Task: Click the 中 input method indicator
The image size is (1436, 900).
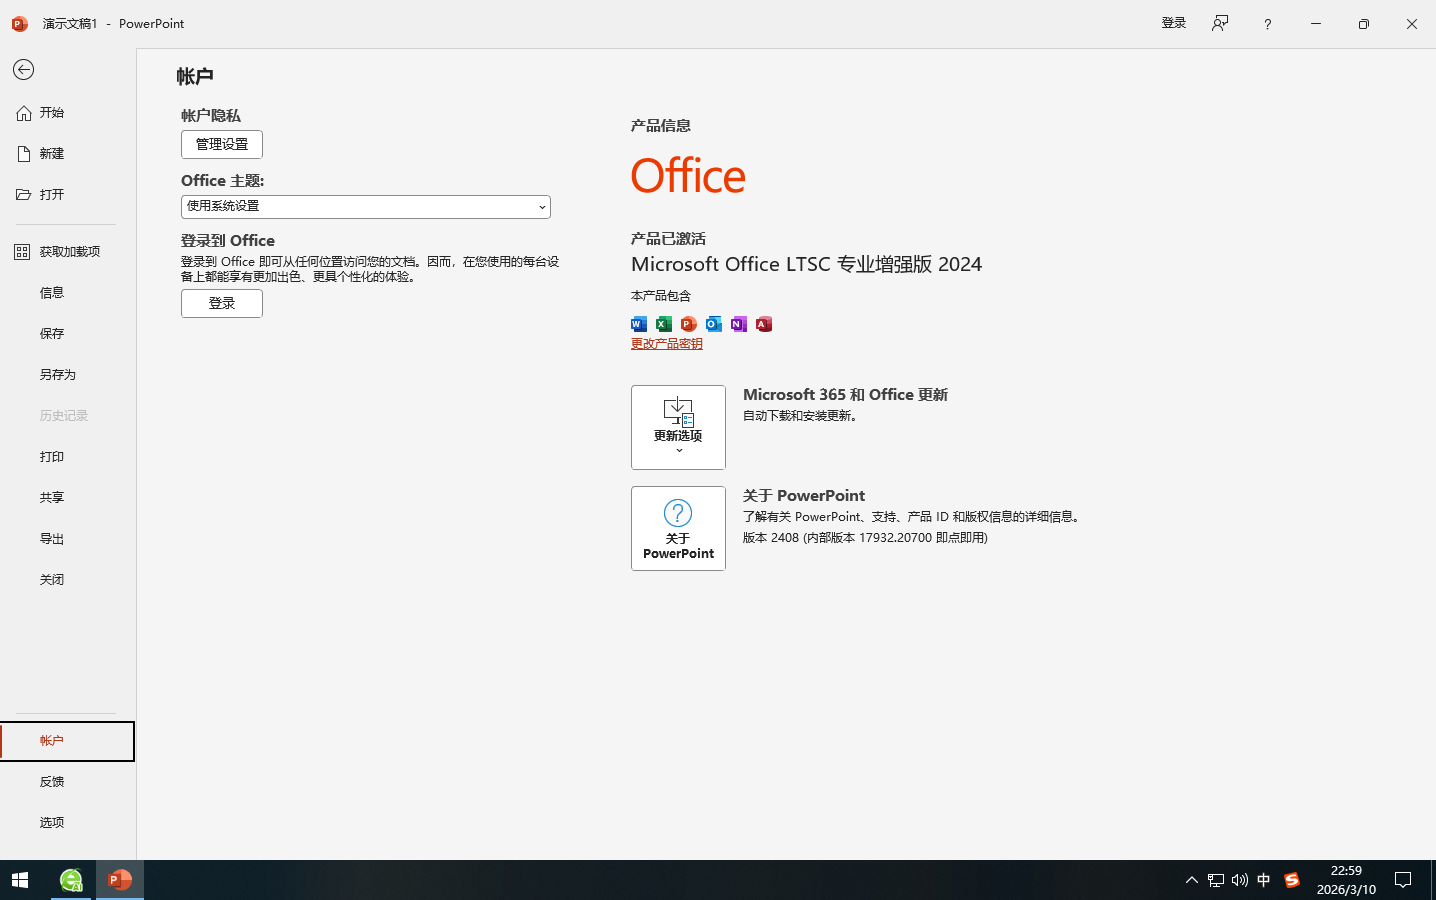Action: pyautogui.click(x=1264, y=880)
